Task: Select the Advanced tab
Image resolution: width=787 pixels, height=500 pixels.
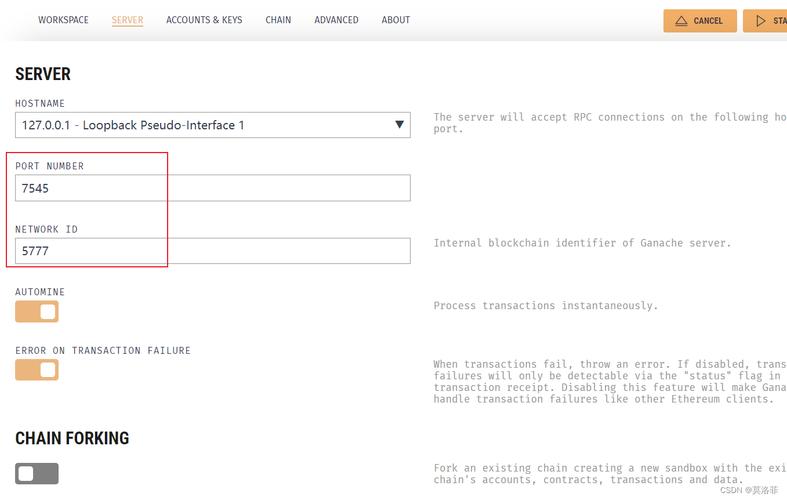Action: [336, 20]
